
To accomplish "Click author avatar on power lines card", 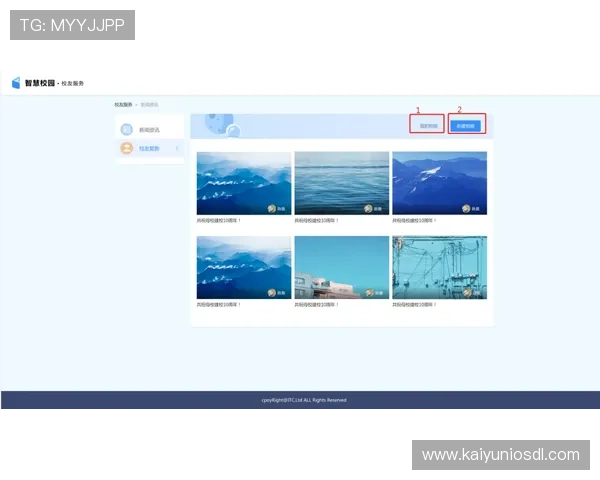I will 466,293.
